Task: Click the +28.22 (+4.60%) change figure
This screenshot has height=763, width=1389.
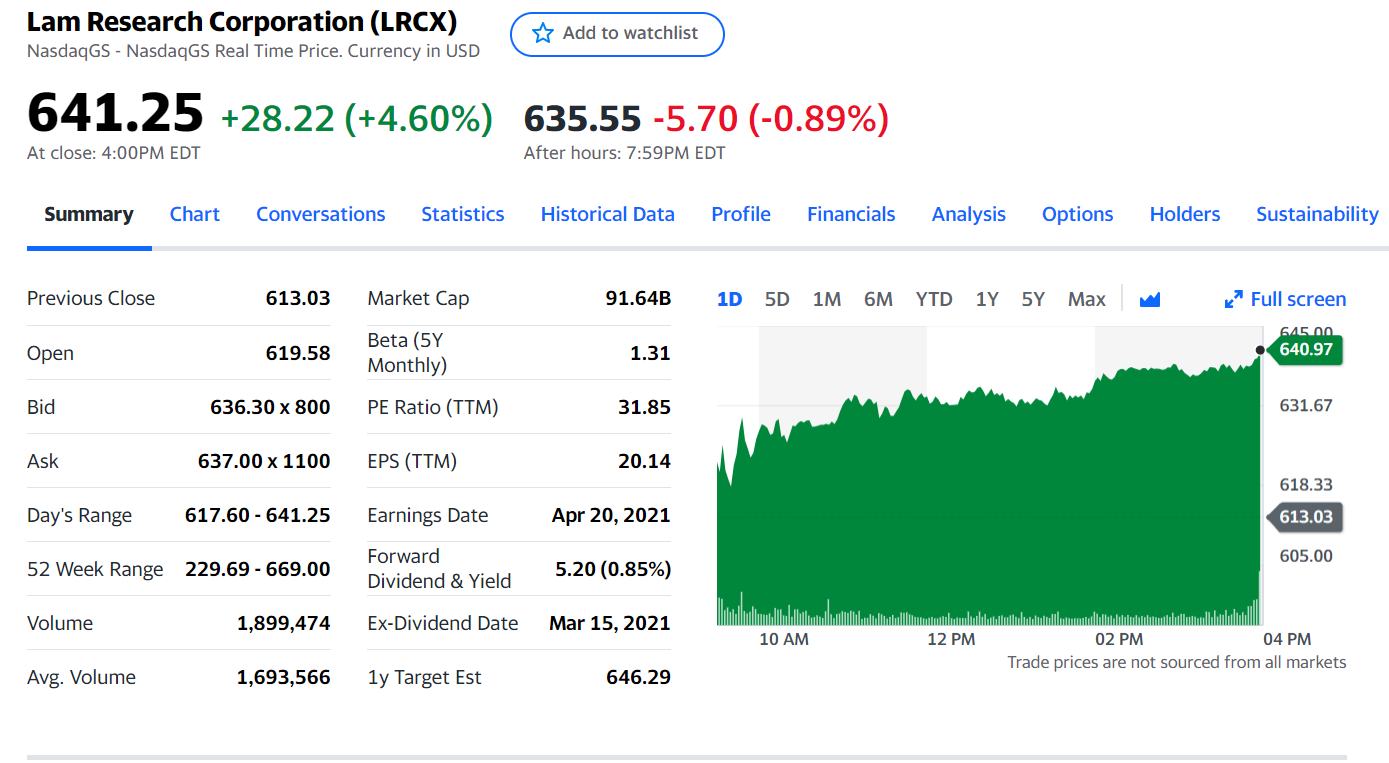Action: (x=357, y=119)
